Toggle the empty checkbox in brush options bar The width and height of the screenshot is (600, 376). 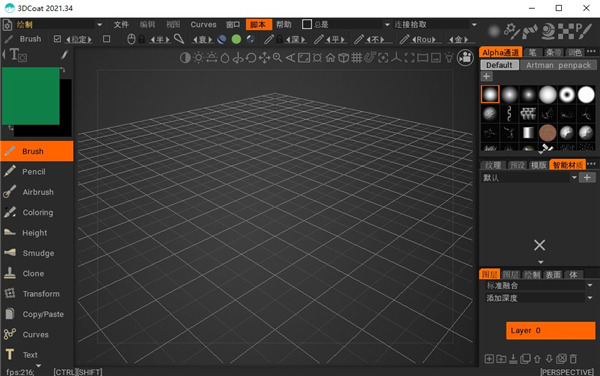click(x=107, y=39)
